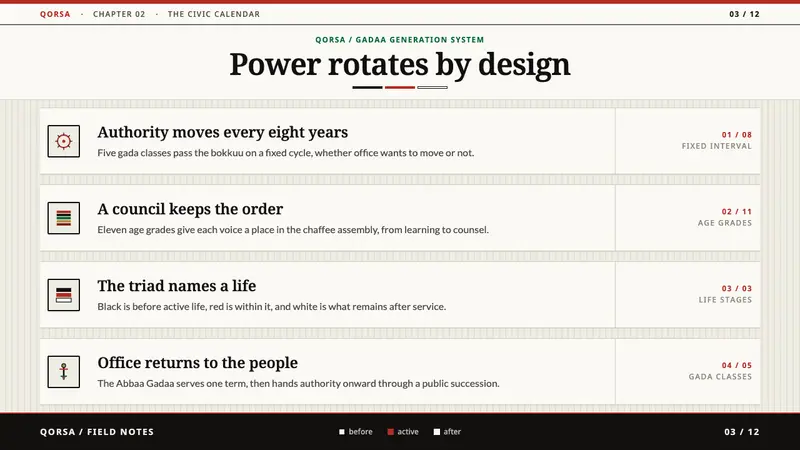
Task: Click the '02 / 11' counter
Action: tap(737, 212)
